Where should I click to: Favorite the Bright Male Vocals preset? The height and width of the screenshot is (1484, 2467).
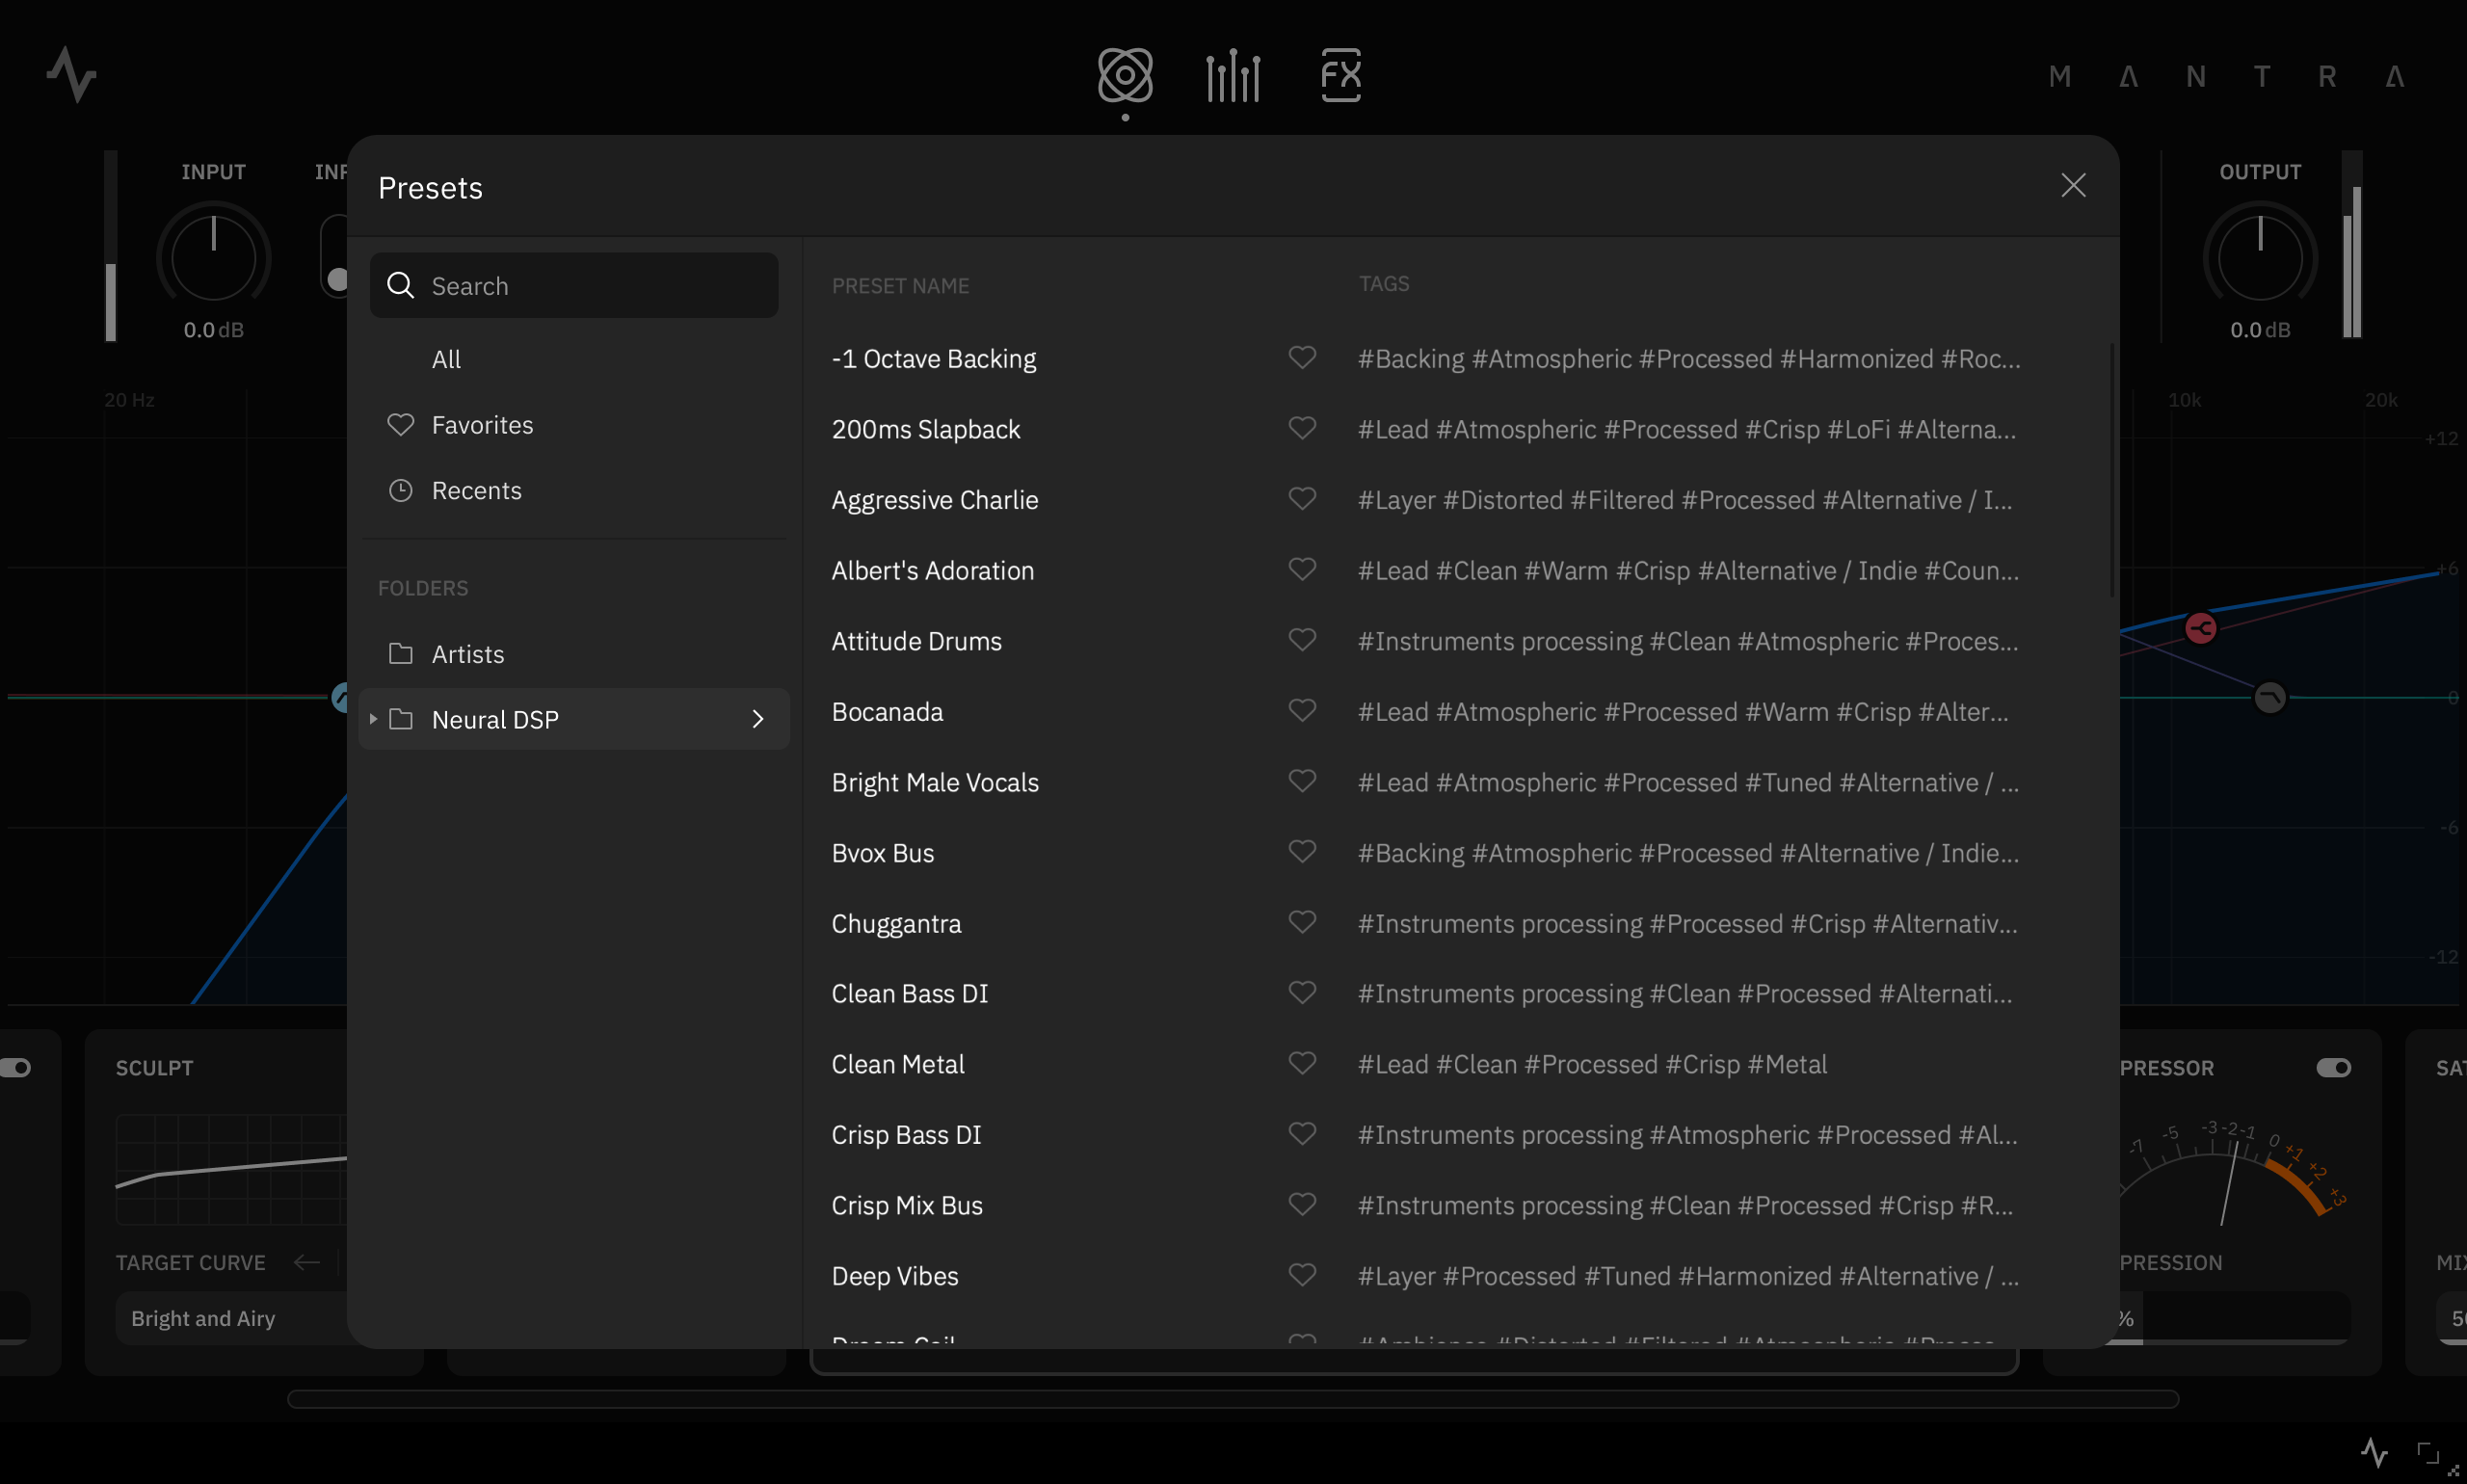point(1302,780)
